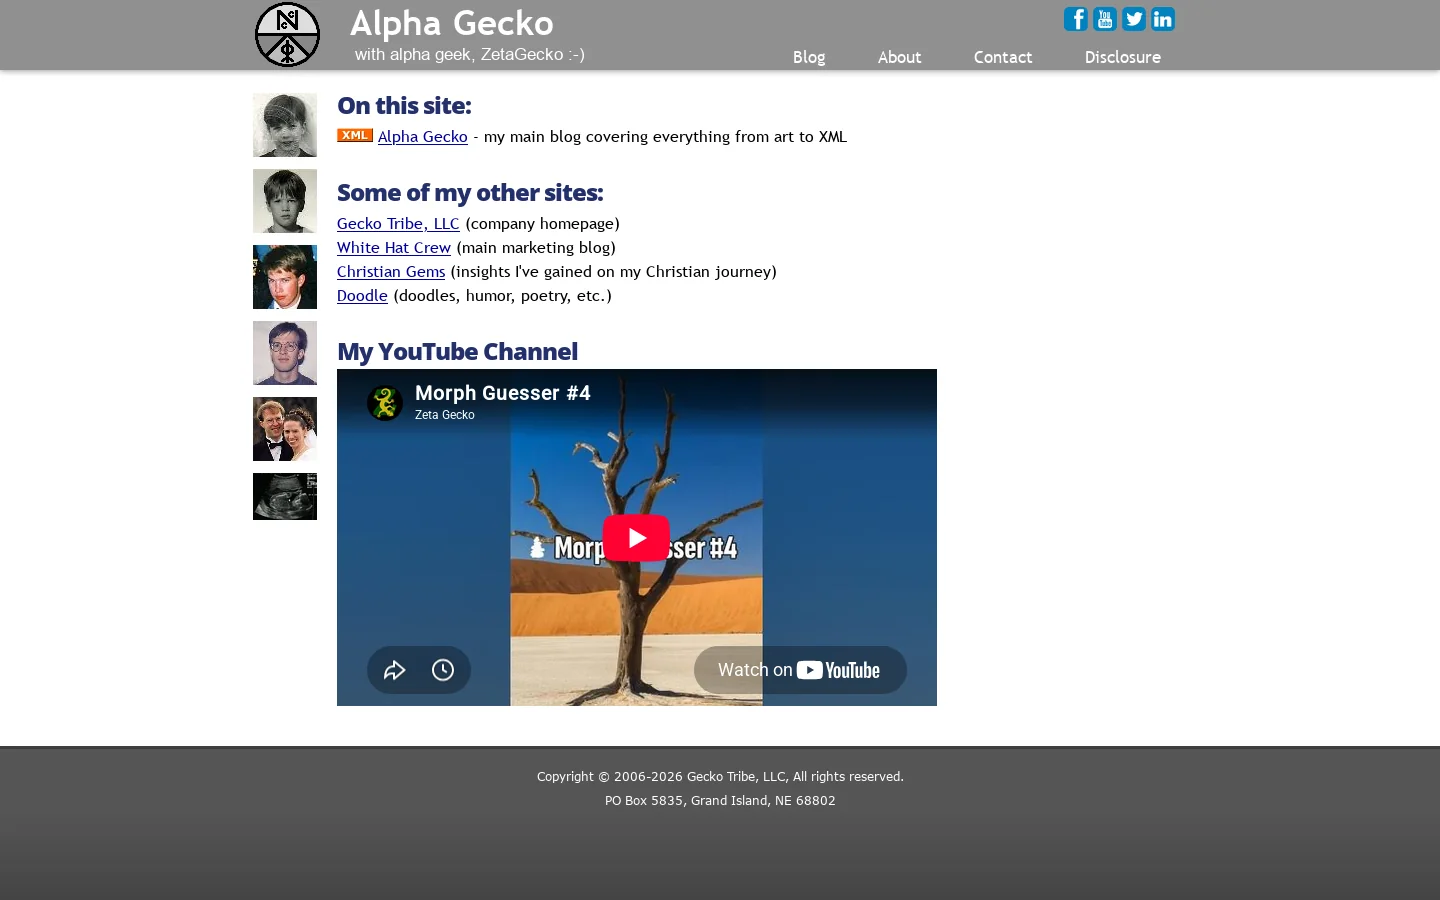Play the Morph Guesser #4 video
Image resolution: width=1440 pixels, height=900 pixels.
point(636,538)
